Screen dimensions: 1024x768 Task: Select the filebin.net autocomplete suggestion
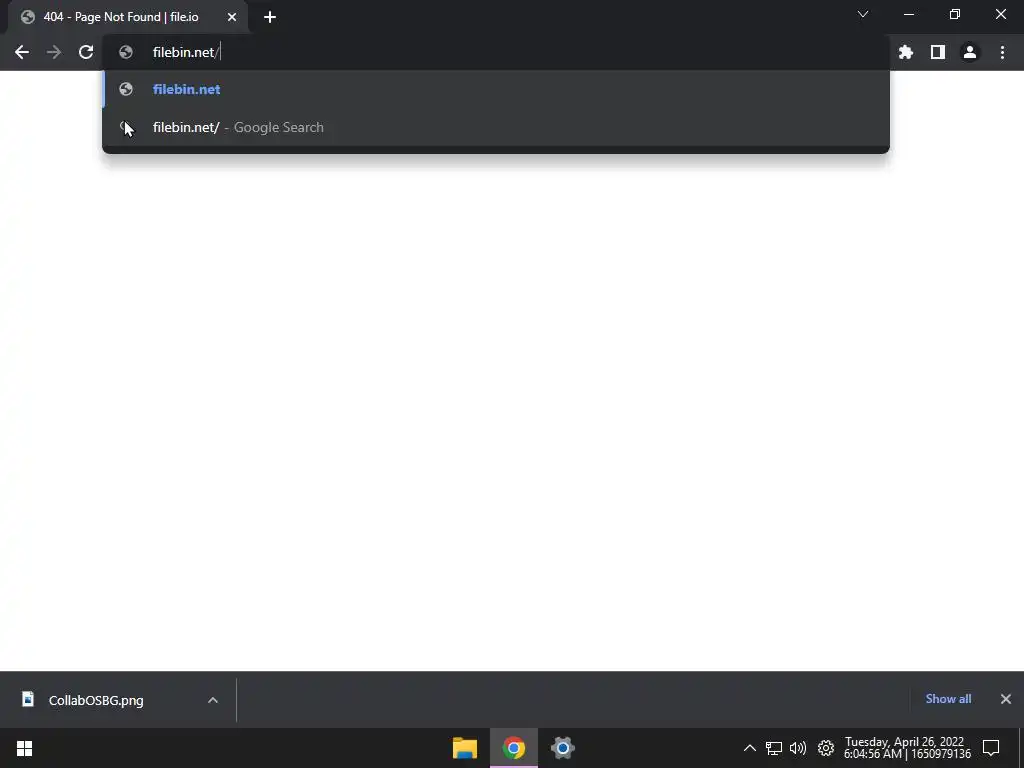pos(496,89)
